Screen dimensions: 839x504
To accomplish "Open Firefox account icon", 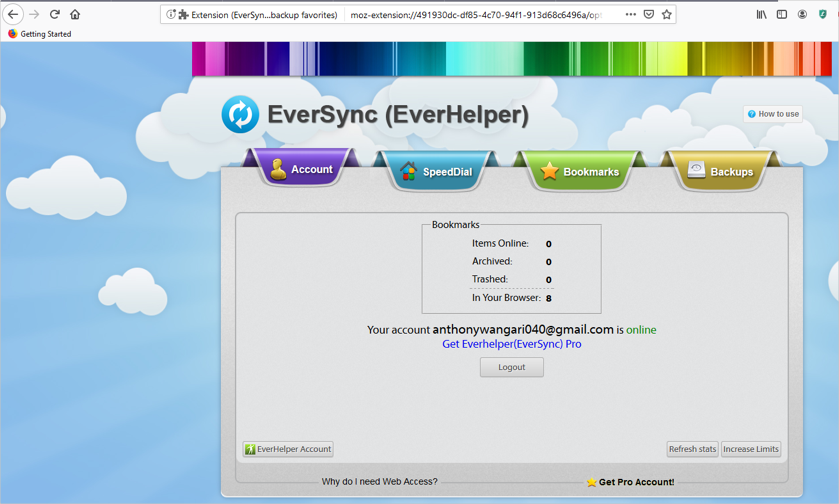I will 802,14.
